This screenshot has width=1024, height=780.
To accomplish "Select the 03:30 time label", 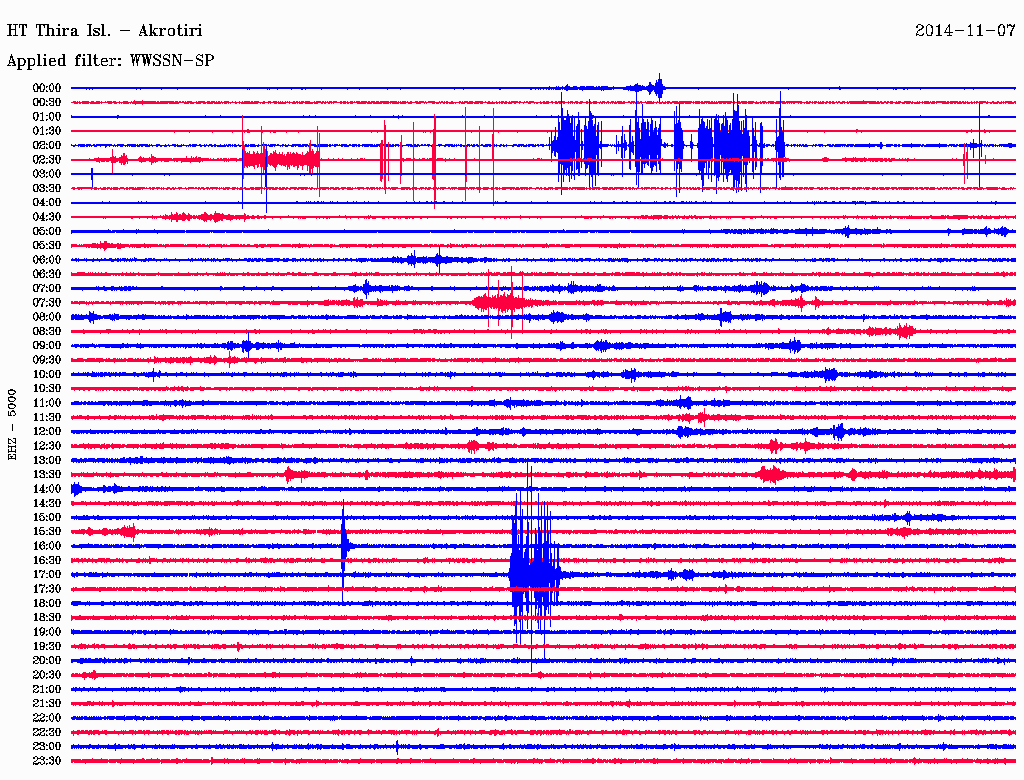I will click(x=47, y=188).
